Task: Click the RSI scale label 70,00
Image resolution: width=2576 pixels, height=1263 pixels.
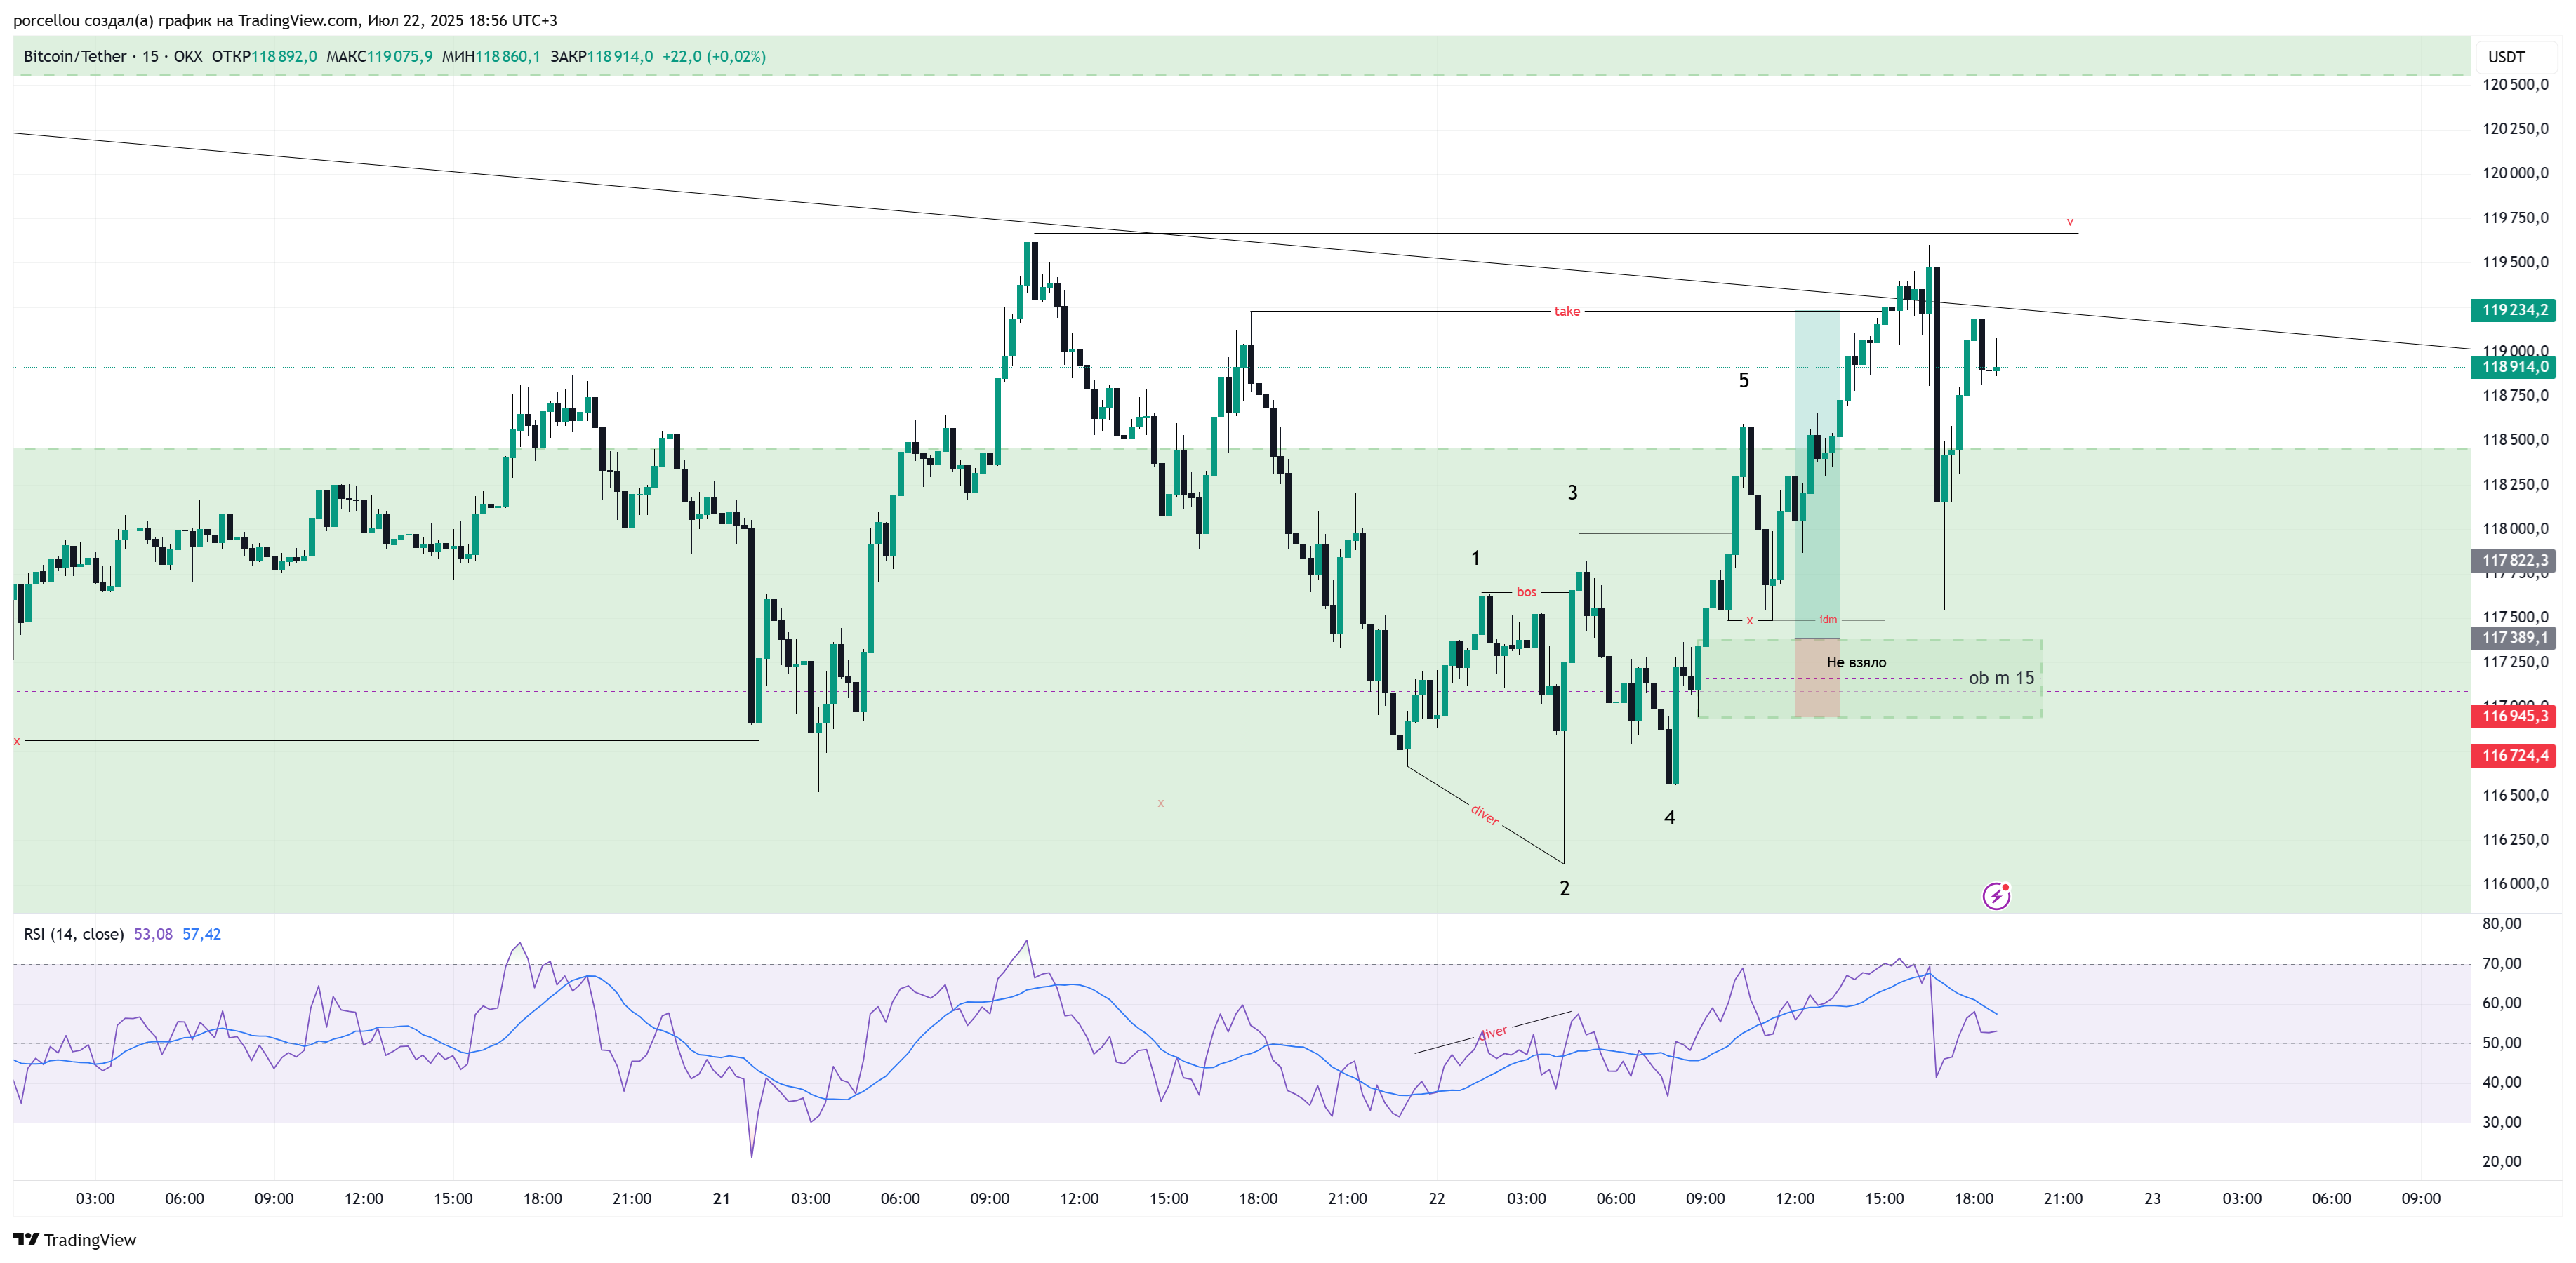Action: [x=2502, y=964]
